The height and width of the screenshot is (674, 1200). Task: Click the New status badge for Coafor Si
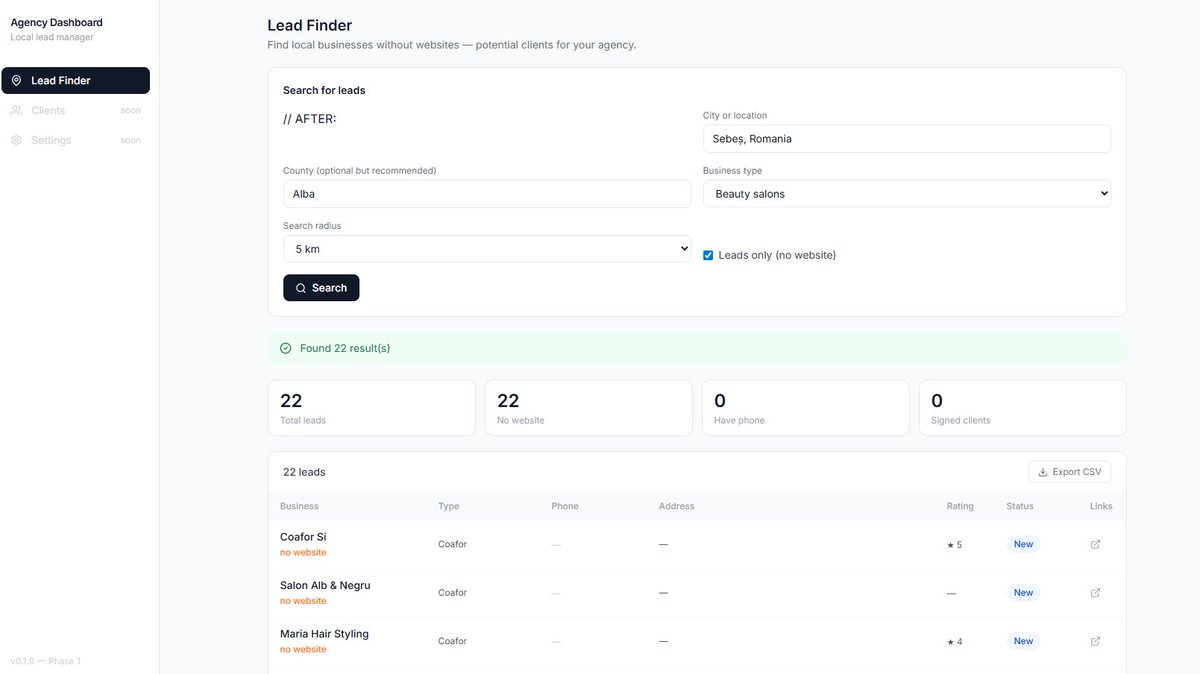point(1023,544)
